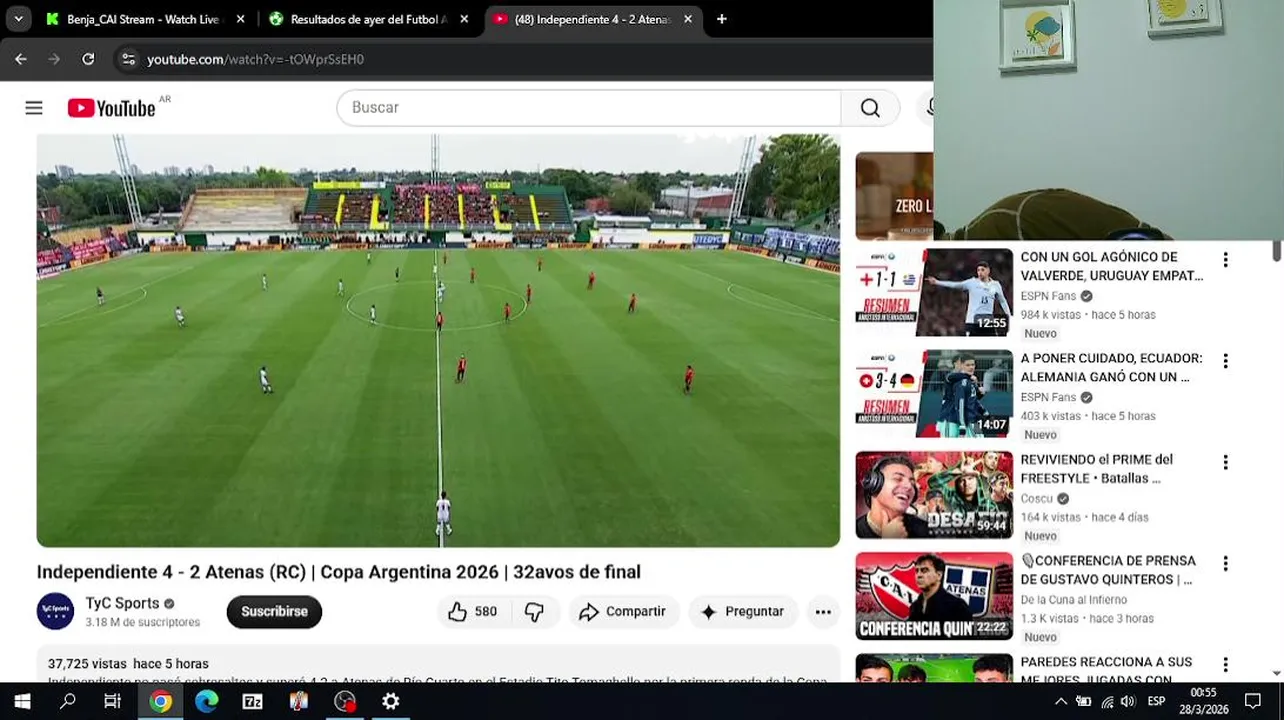This screenshot has width=1284, height=720.
Task: Expand the video description box
Action: [x=438, y=666]
